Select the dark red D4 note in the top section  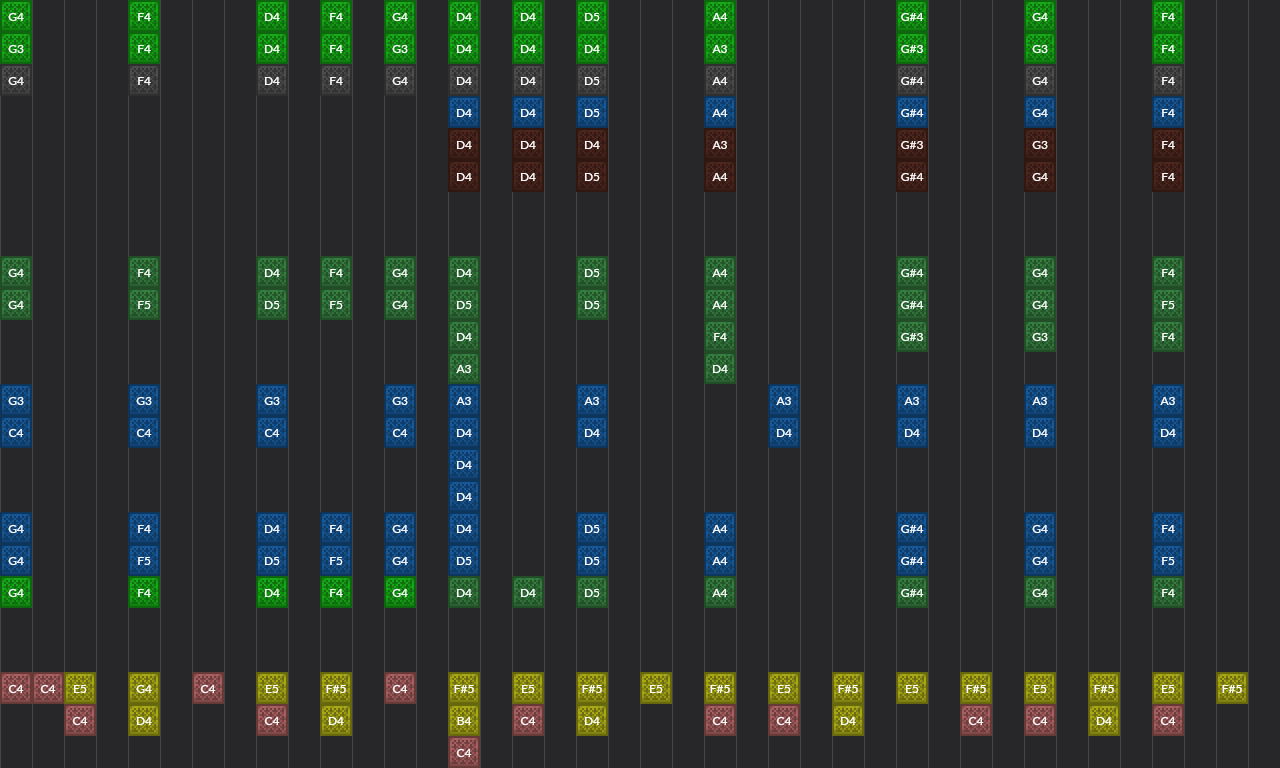(464, 145)
